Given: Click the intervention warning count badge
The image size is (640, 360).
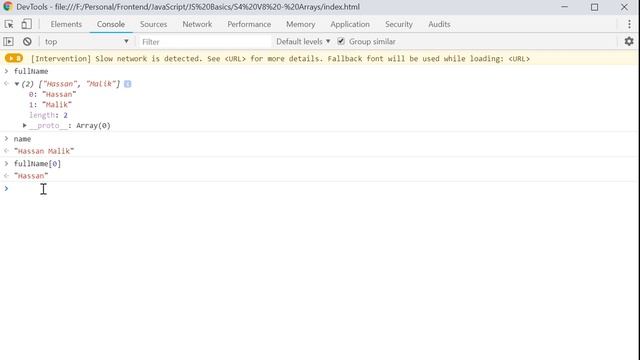Looking at the screenshot, I should pyautogui.click(x=14, y=58).
